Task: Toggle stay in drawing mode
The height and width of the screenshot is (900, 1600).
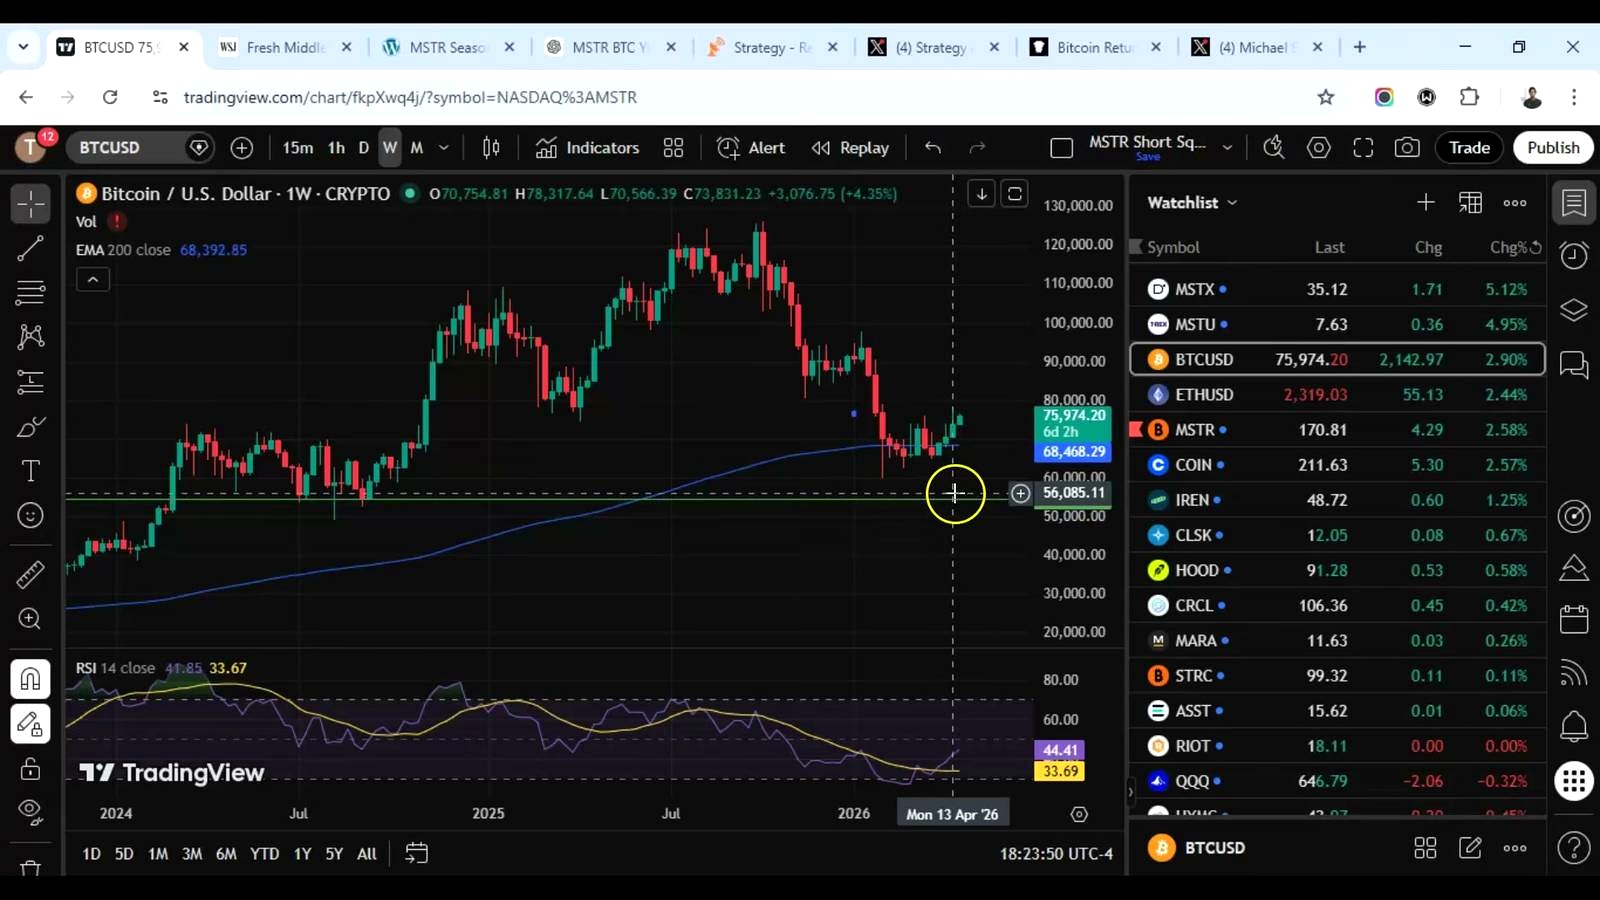Action: (x=30, y=724)
